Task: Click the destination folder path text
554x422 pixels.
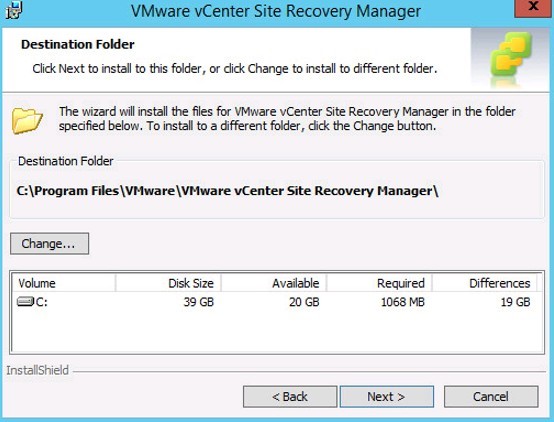Action: click(x=228, y=191)
